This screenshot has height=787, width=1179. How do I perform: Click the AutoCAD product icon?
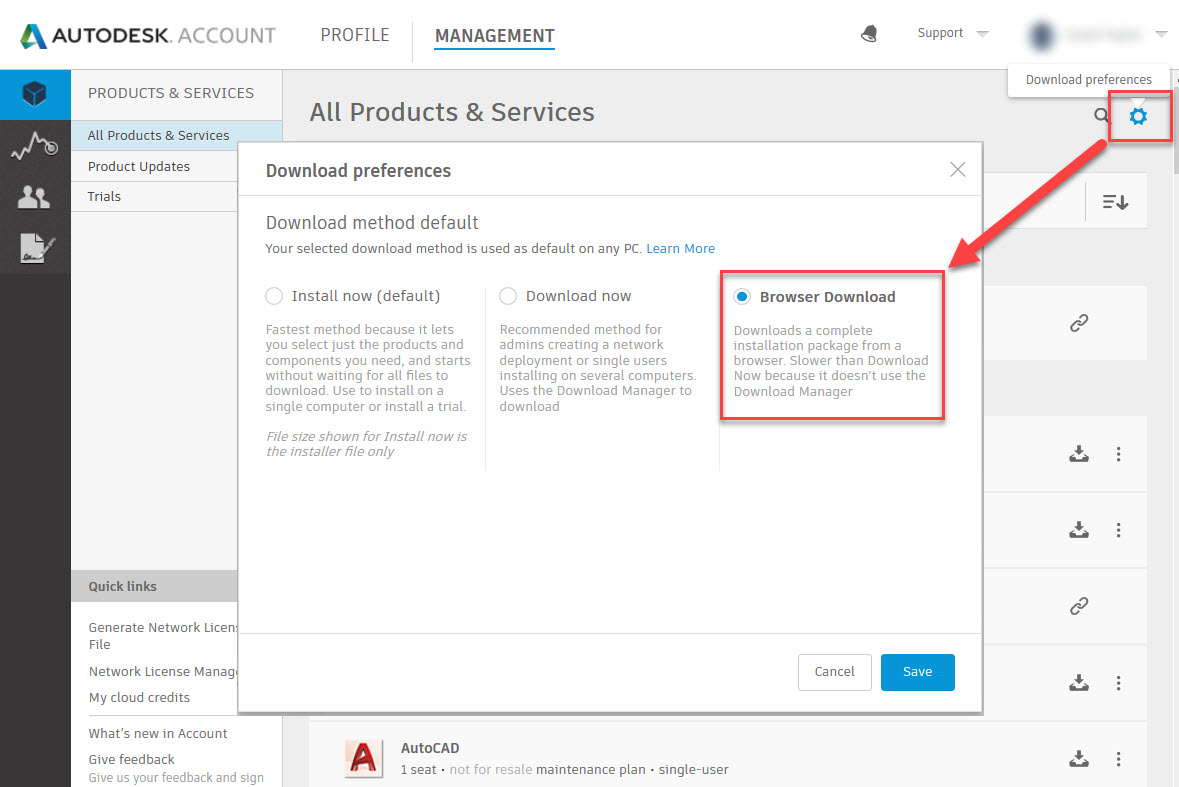(363, 758)
